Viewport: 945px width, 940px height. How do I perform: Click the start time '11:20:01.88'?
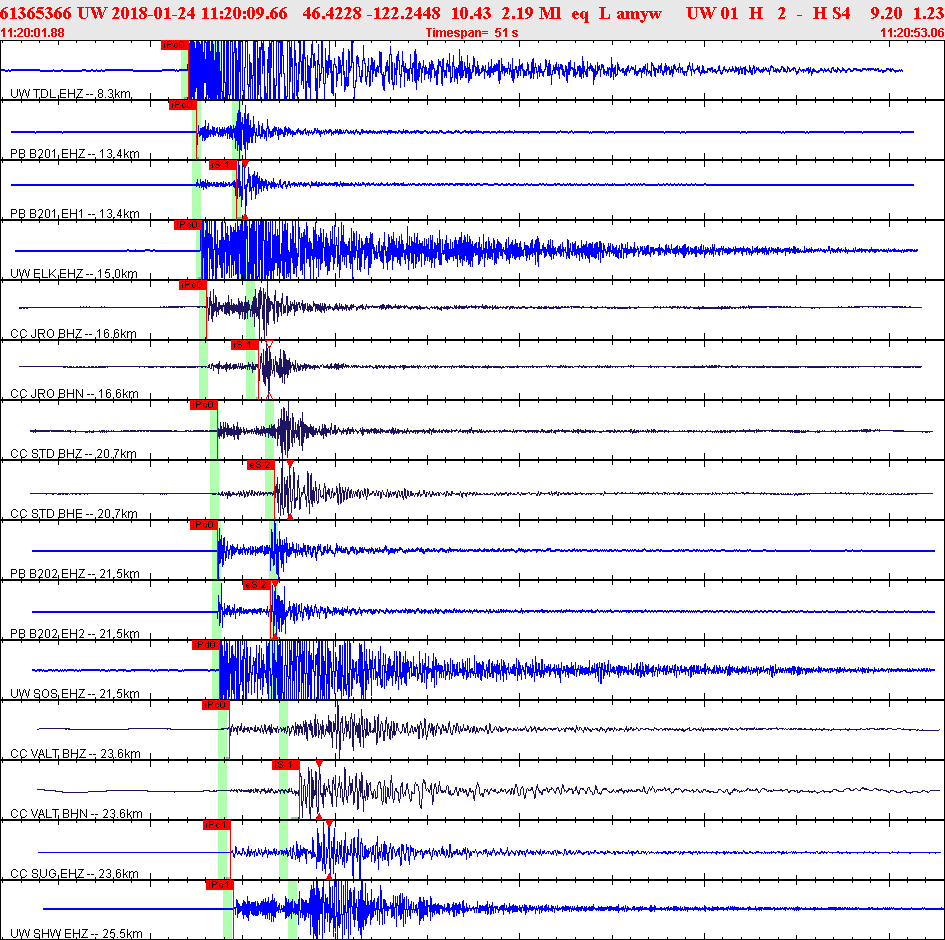(33, 33)
